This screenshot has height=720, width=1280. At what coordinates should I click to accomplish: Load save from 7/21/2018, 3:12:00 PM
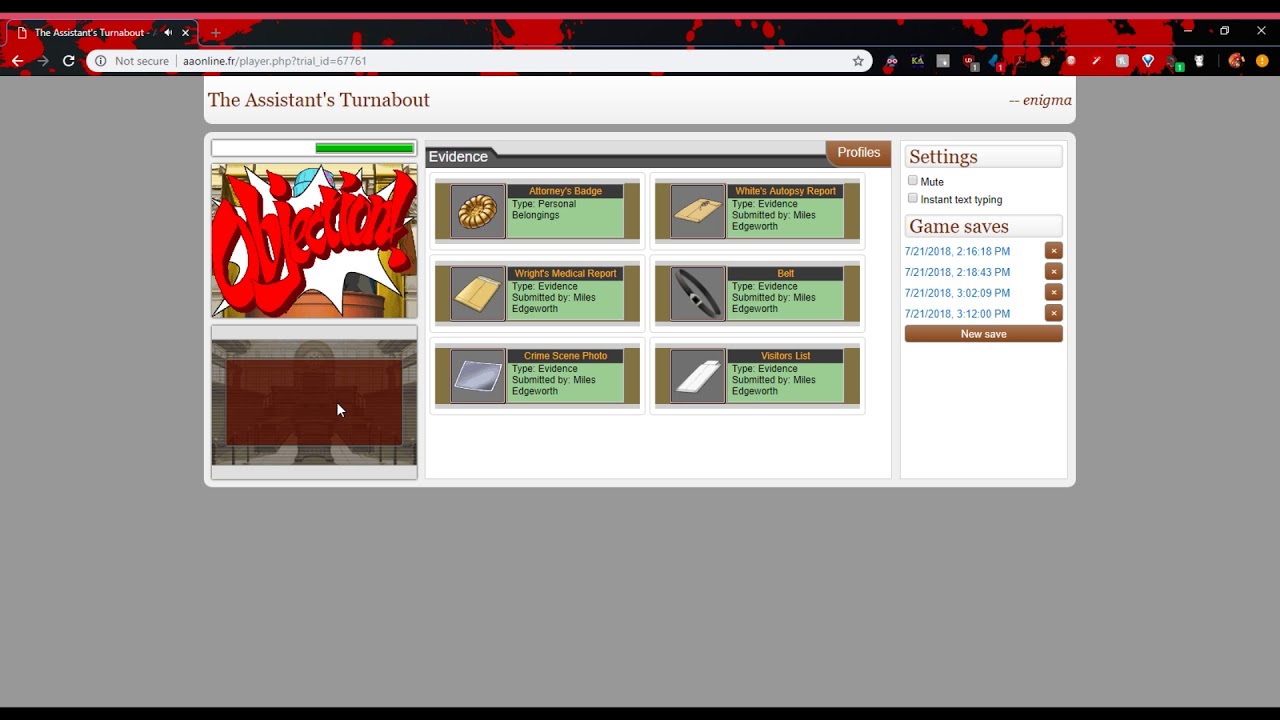[x=957, y=314]
